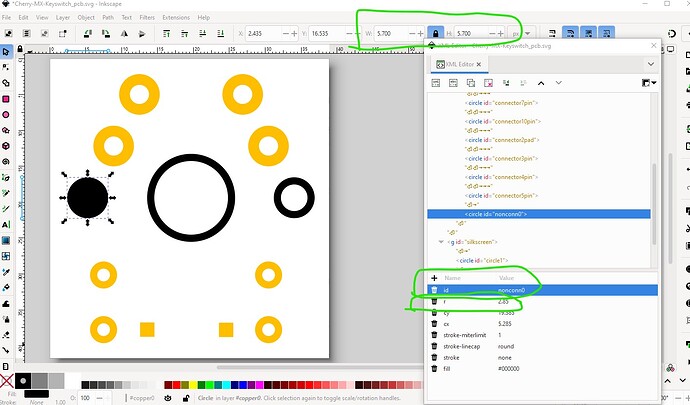Toggle scale stroke width with object
690x405 pixels.
click(552, 33)
